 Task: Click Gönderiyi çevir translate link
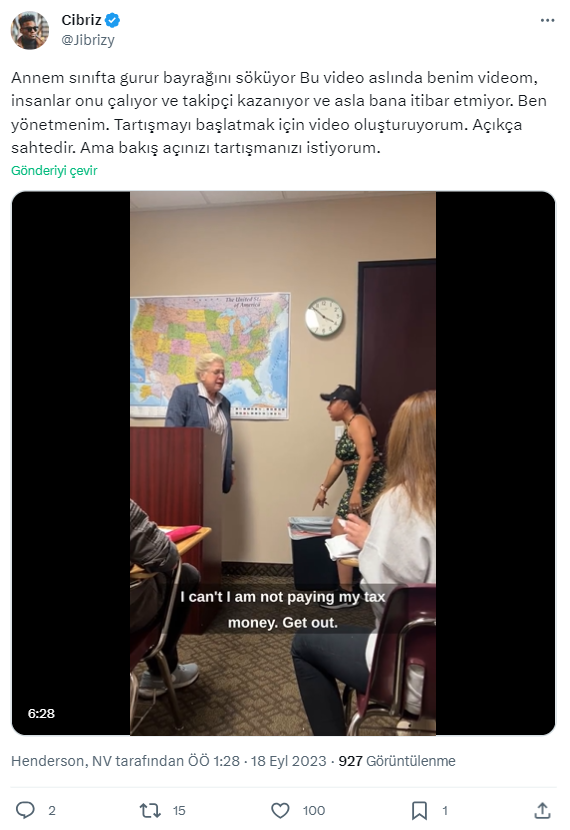click(54, 170)
